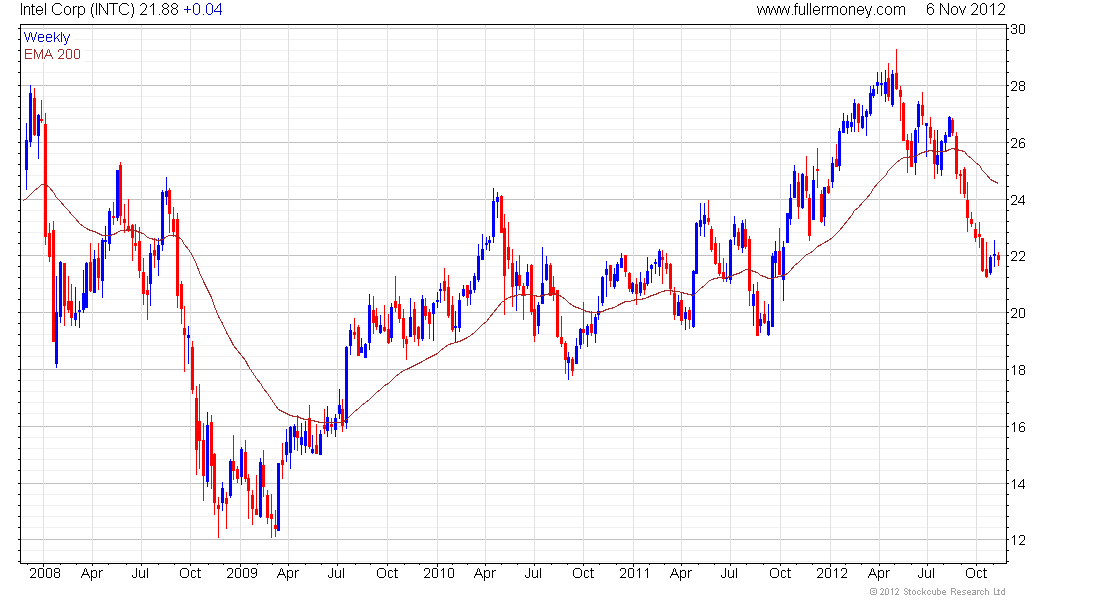The height and width of the screenshot is (600, 1100).
Task: Click the y-axis value 18
Action: point(1017,370)
